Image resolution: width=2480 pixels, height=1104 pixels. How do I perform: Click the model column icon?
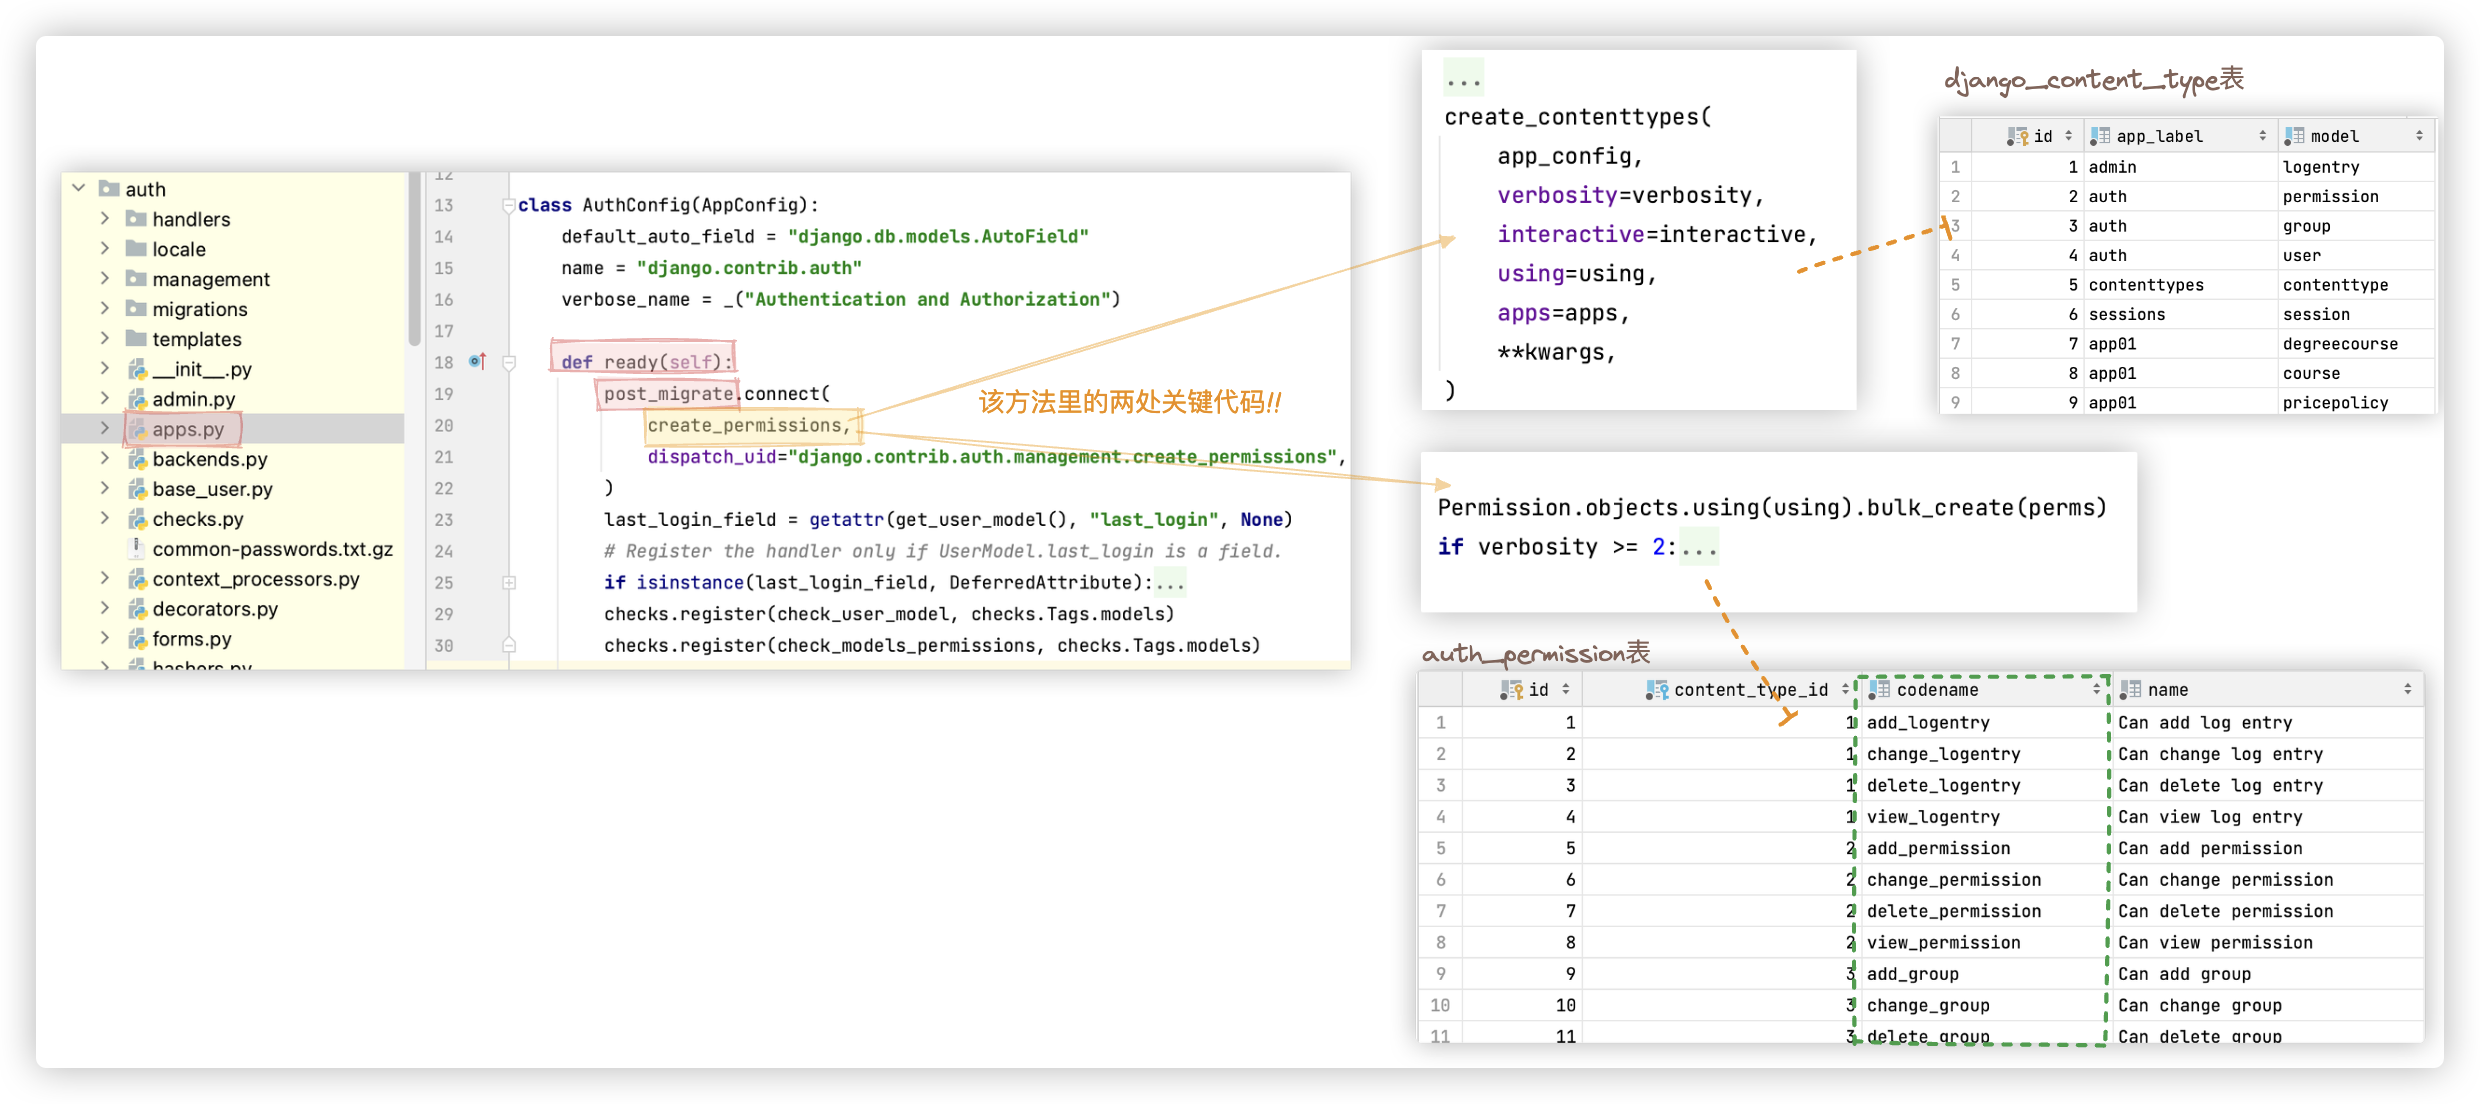[x=2294, y=136]
